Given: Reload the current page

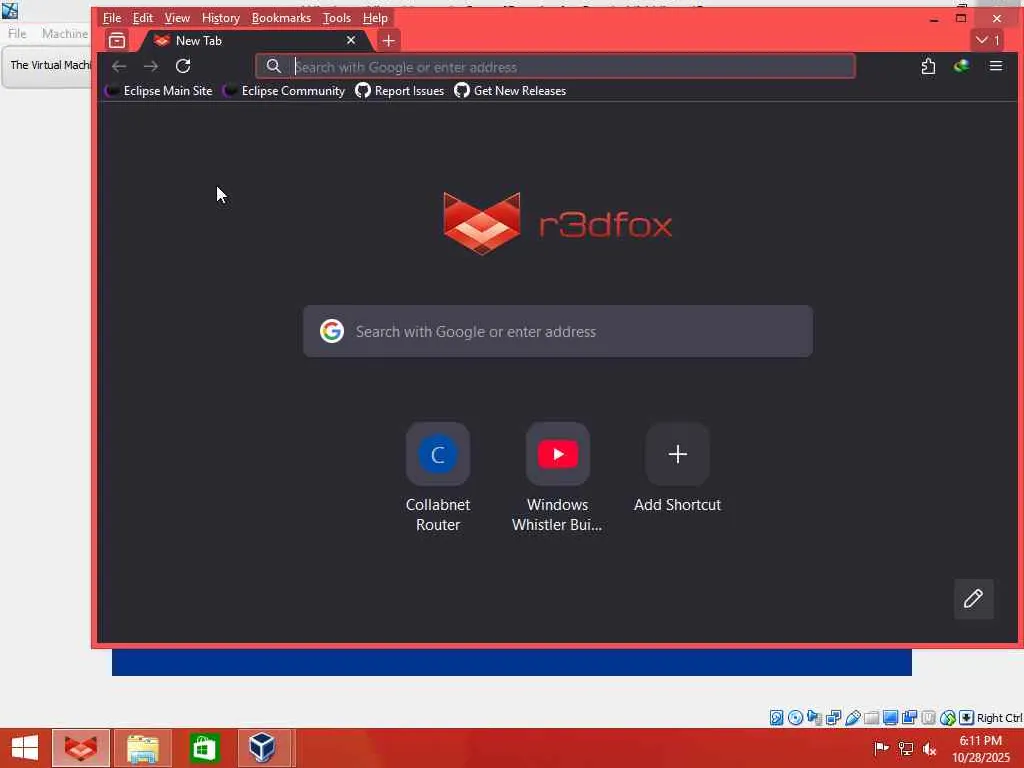Looking at the screenshot, I should [x=183, y=66].
